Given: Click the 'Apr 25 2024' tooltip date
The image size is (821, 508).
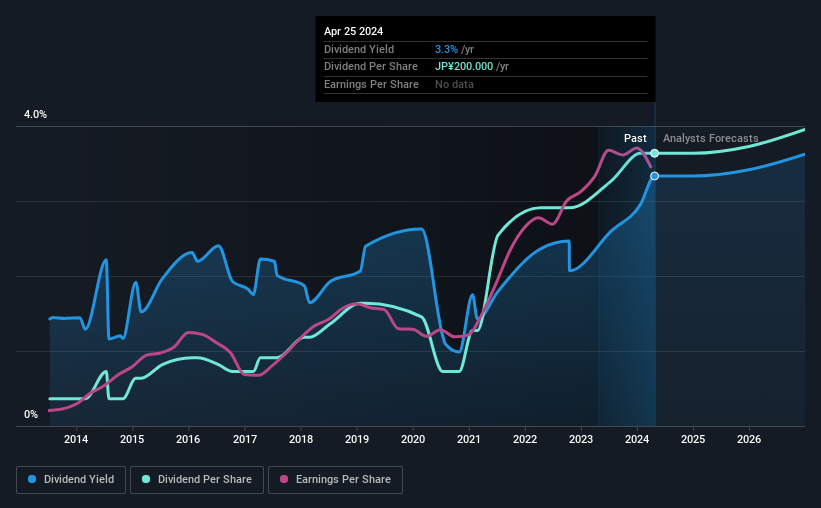Looking at the screenshot, I should click(353, 31).
